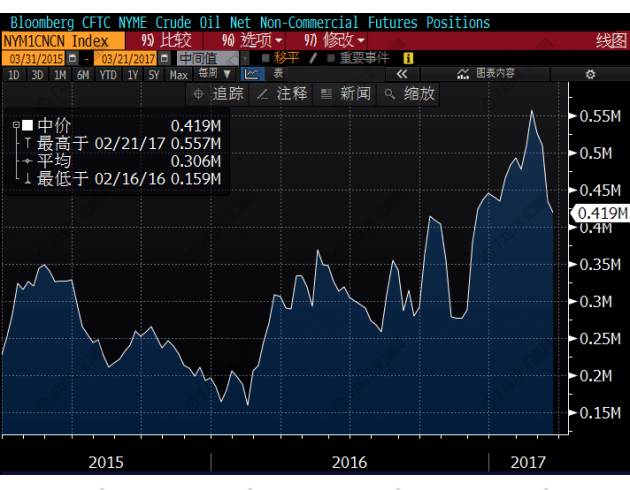Select the 注释 (Annotate) pencil tool
Viewport: 630px width, 490px height.
click(x=282, y=93)
